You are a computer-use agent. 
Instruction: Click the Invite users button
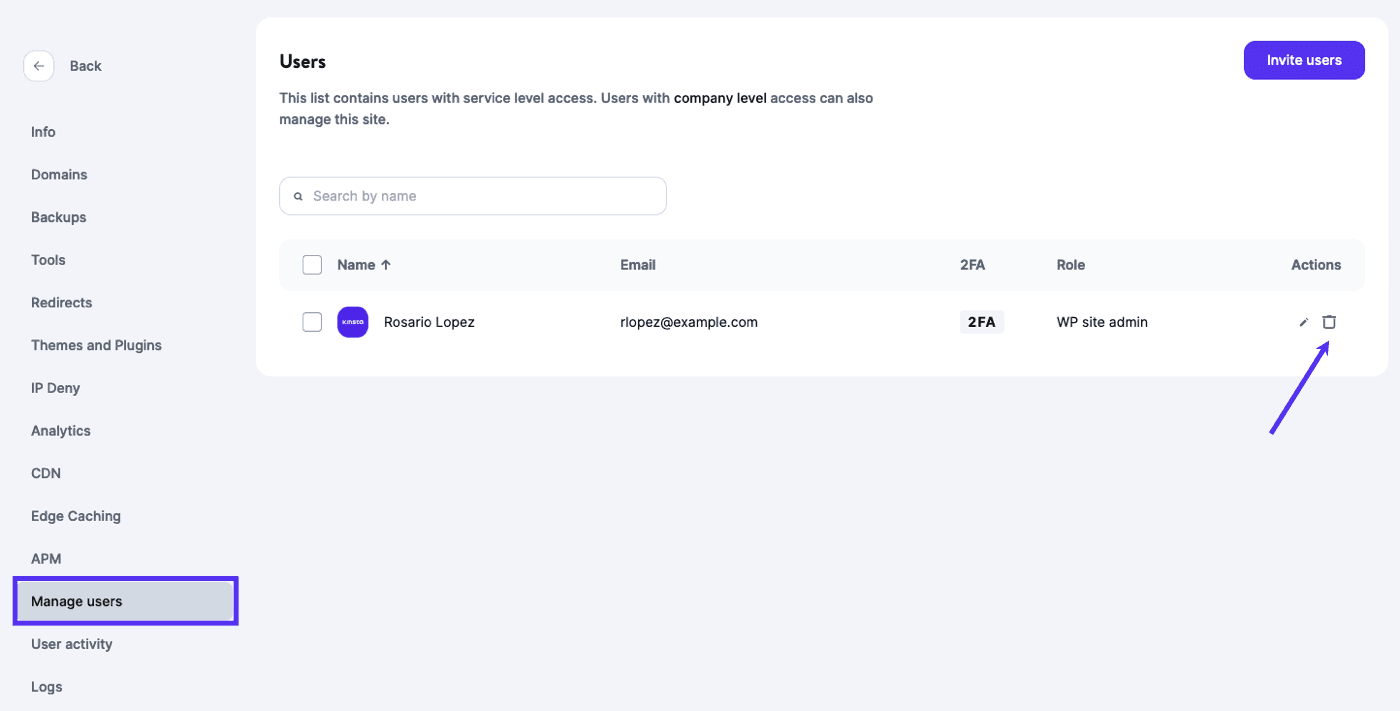[1304, 60]
